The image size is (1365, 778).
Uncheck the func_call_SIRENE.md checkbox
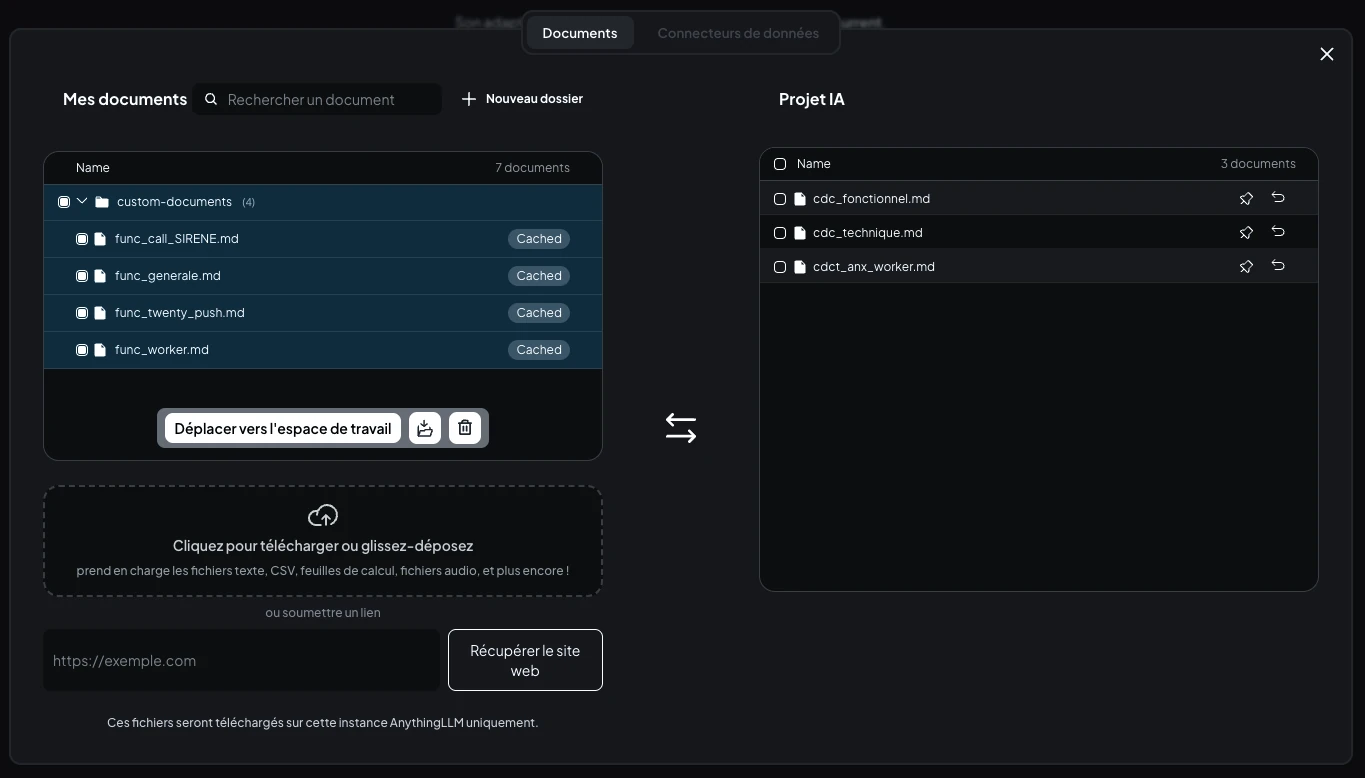pyautogui.click(x=82, y=239)
